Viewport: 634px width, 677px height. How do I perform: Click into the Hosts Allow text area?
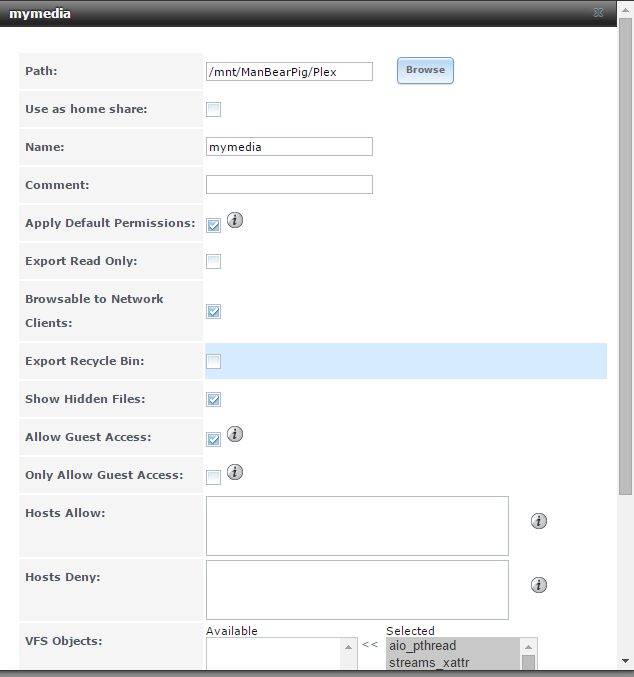coord(357,526)
